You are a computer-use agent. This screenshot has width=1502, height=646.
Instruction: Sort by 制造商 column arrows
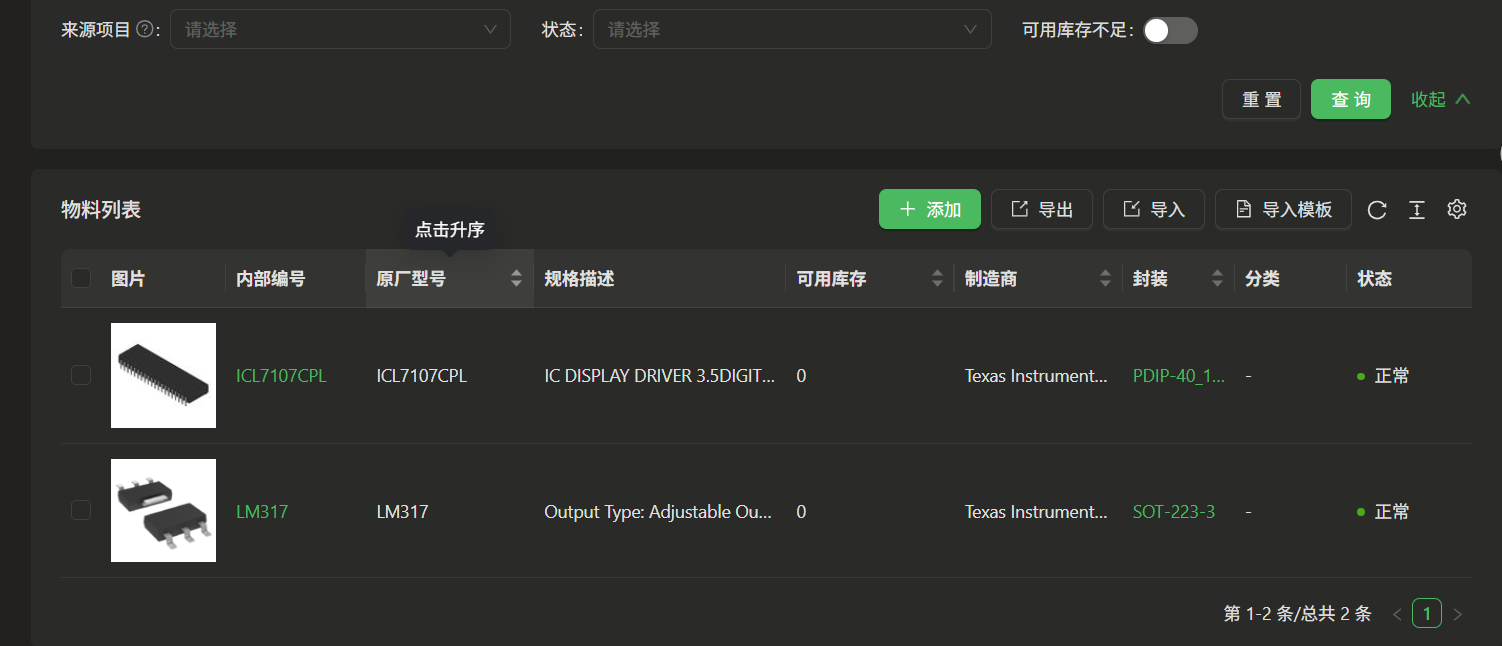[1105, 279]
